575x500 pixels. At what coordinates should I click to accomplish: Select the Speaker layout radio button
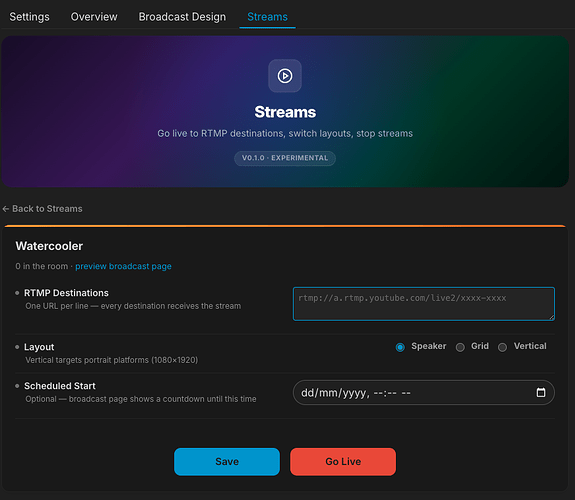pos(400,347)
